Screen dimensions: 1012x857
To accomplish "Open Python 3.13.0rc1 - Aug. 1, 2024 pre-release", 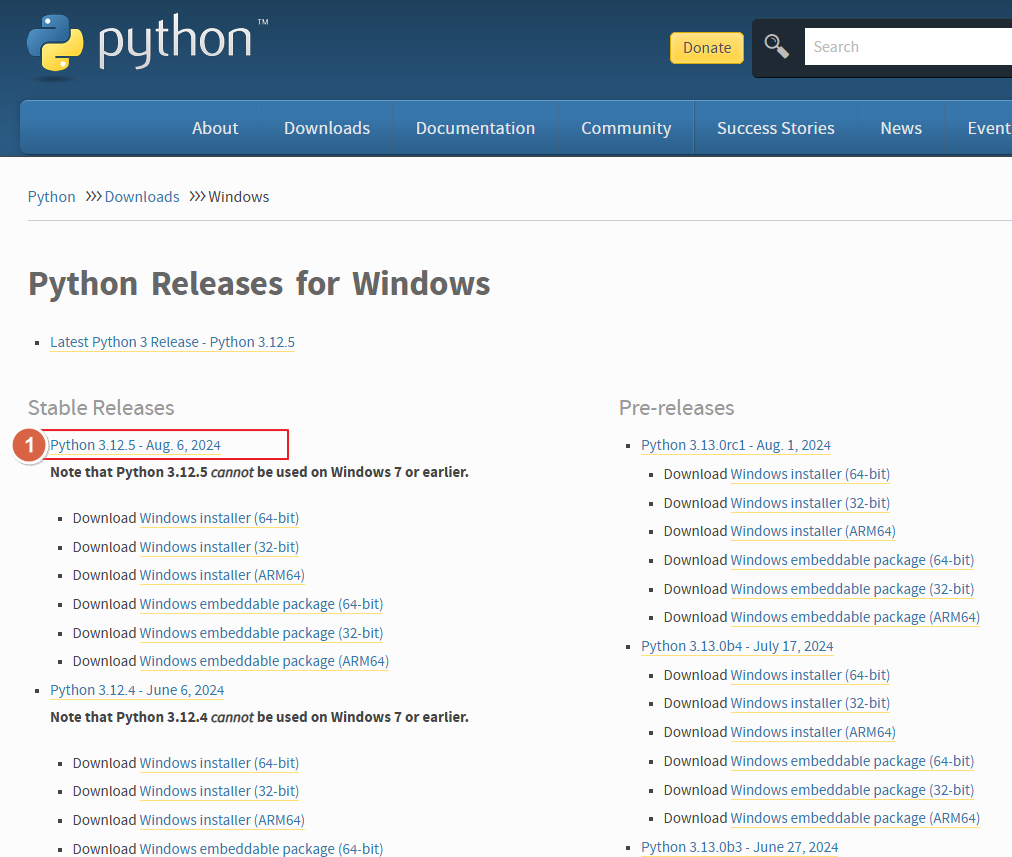I will [736, 445].
